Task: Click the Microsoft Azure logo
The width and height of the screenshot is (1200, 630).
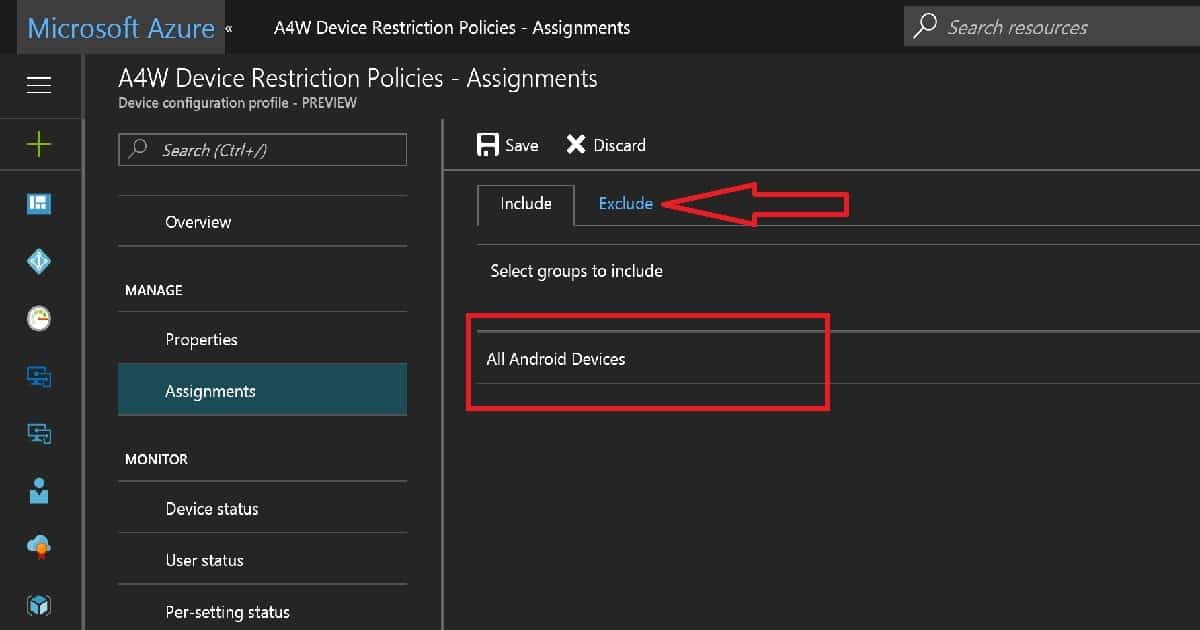Action: 121,28
